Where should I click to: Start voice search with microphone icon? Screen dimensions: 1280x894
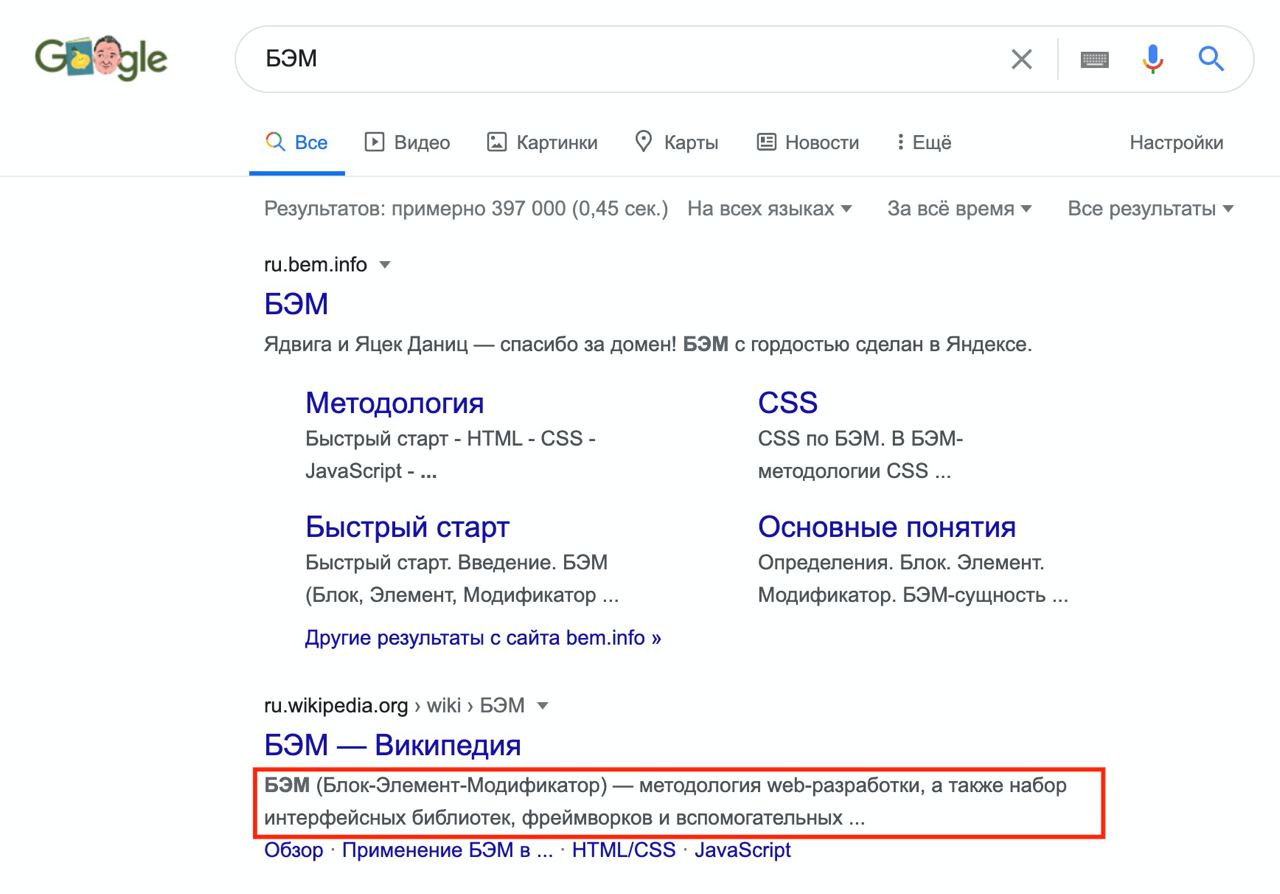click(1153, 59)
